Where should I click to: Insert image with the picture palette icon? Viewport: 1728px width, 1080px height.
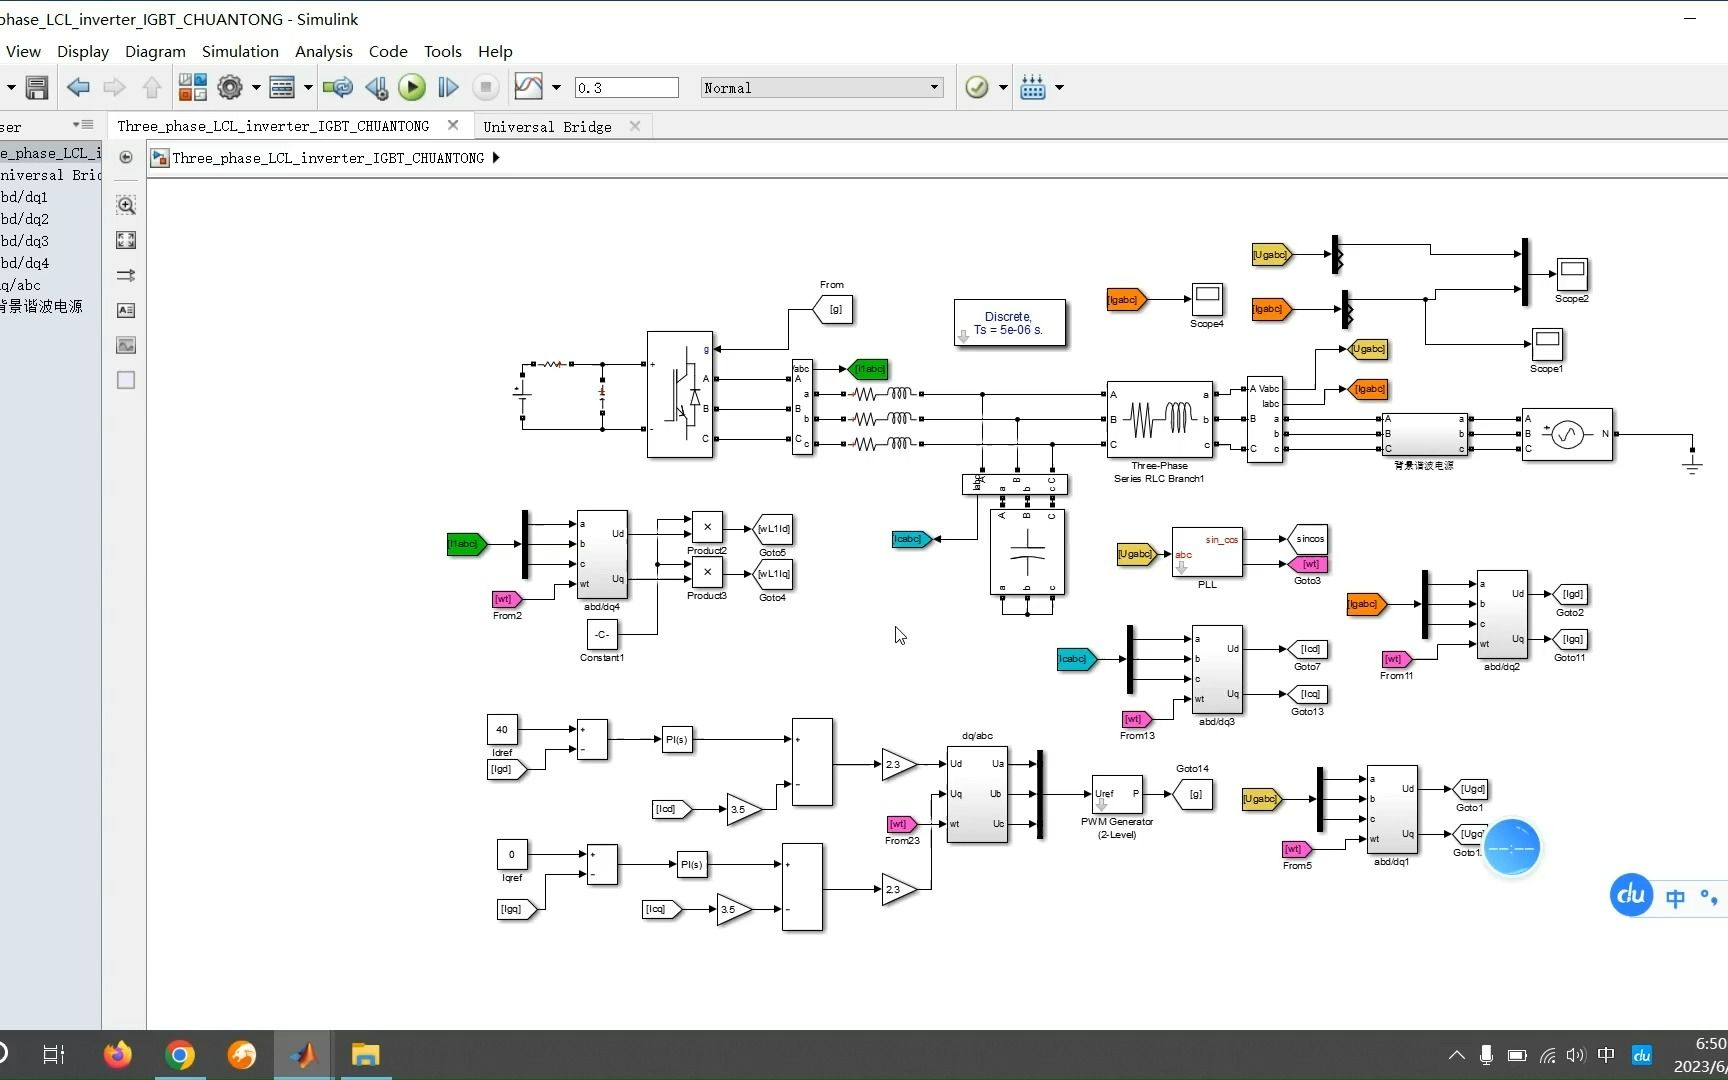(x=126, y=345)
